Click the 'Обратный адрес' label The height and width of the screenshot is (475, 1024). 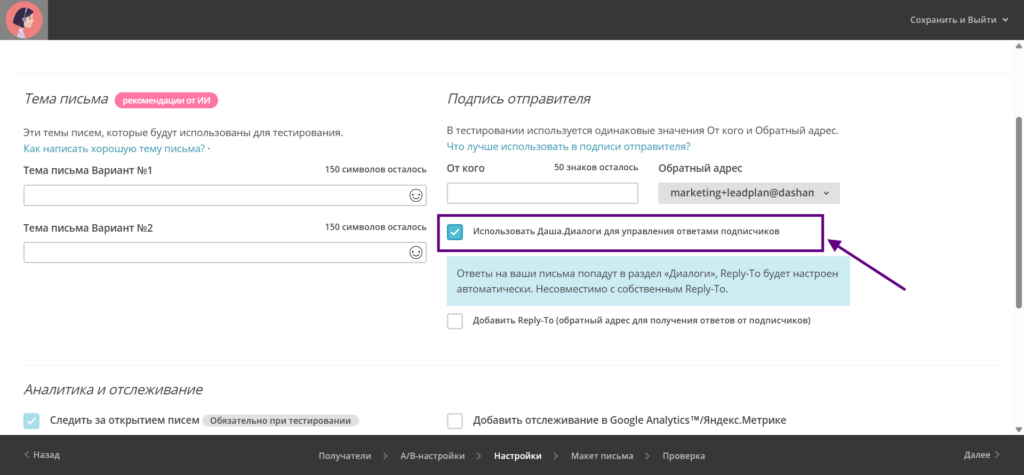pyautogui.click(x=700, y=168)
